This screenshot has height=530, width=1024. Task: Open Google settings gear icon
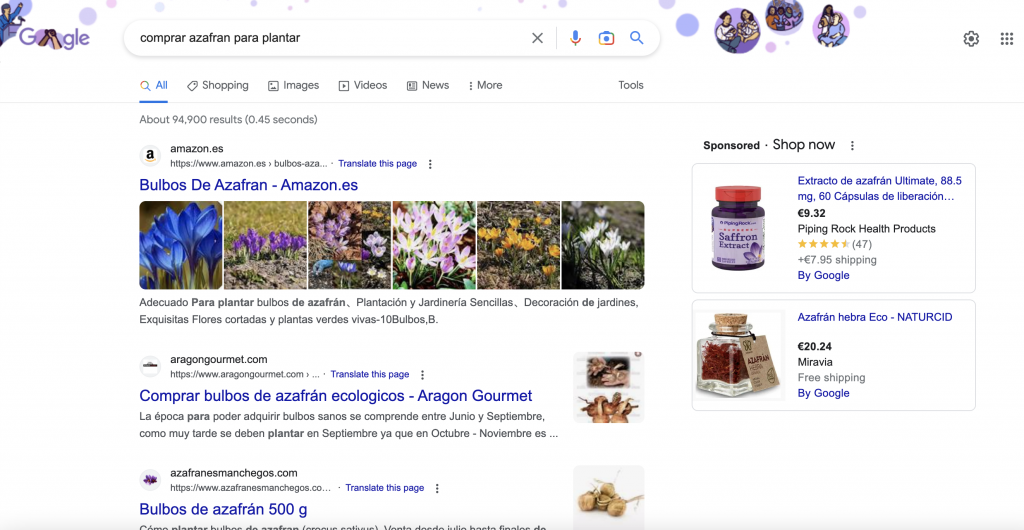[x=971, y=39]
